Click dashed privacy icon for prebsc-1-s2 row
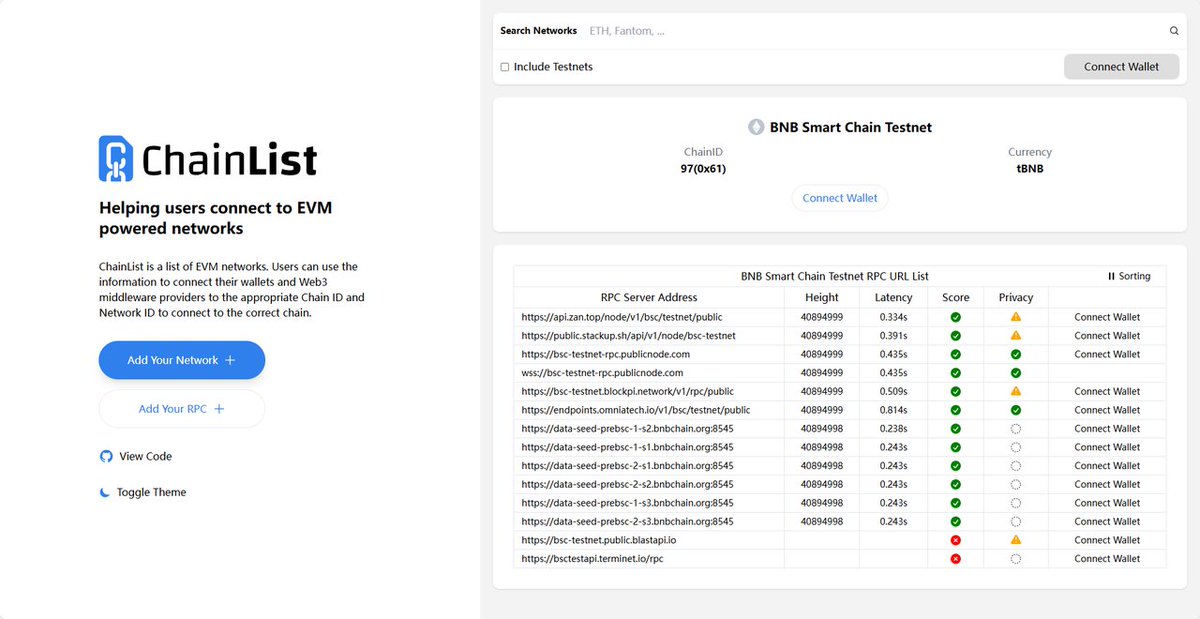This screenshot has width=1200, height=619. point(1016,429)
